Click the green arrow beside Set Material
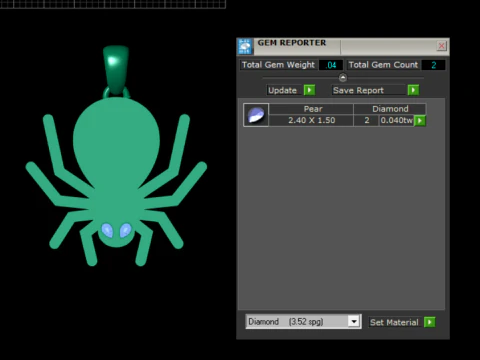 [430, 322]
